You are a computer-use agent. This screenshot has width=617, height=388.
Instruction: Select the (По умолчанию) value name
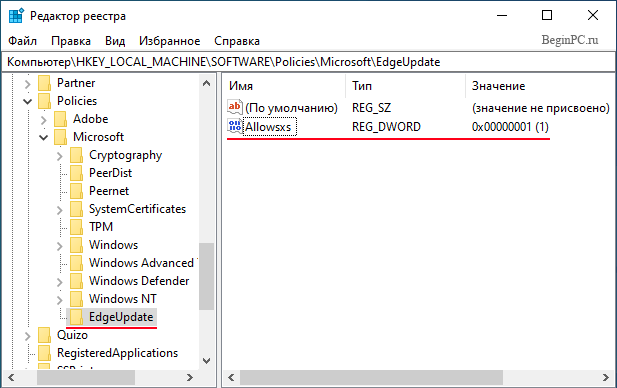coord(291,108)
